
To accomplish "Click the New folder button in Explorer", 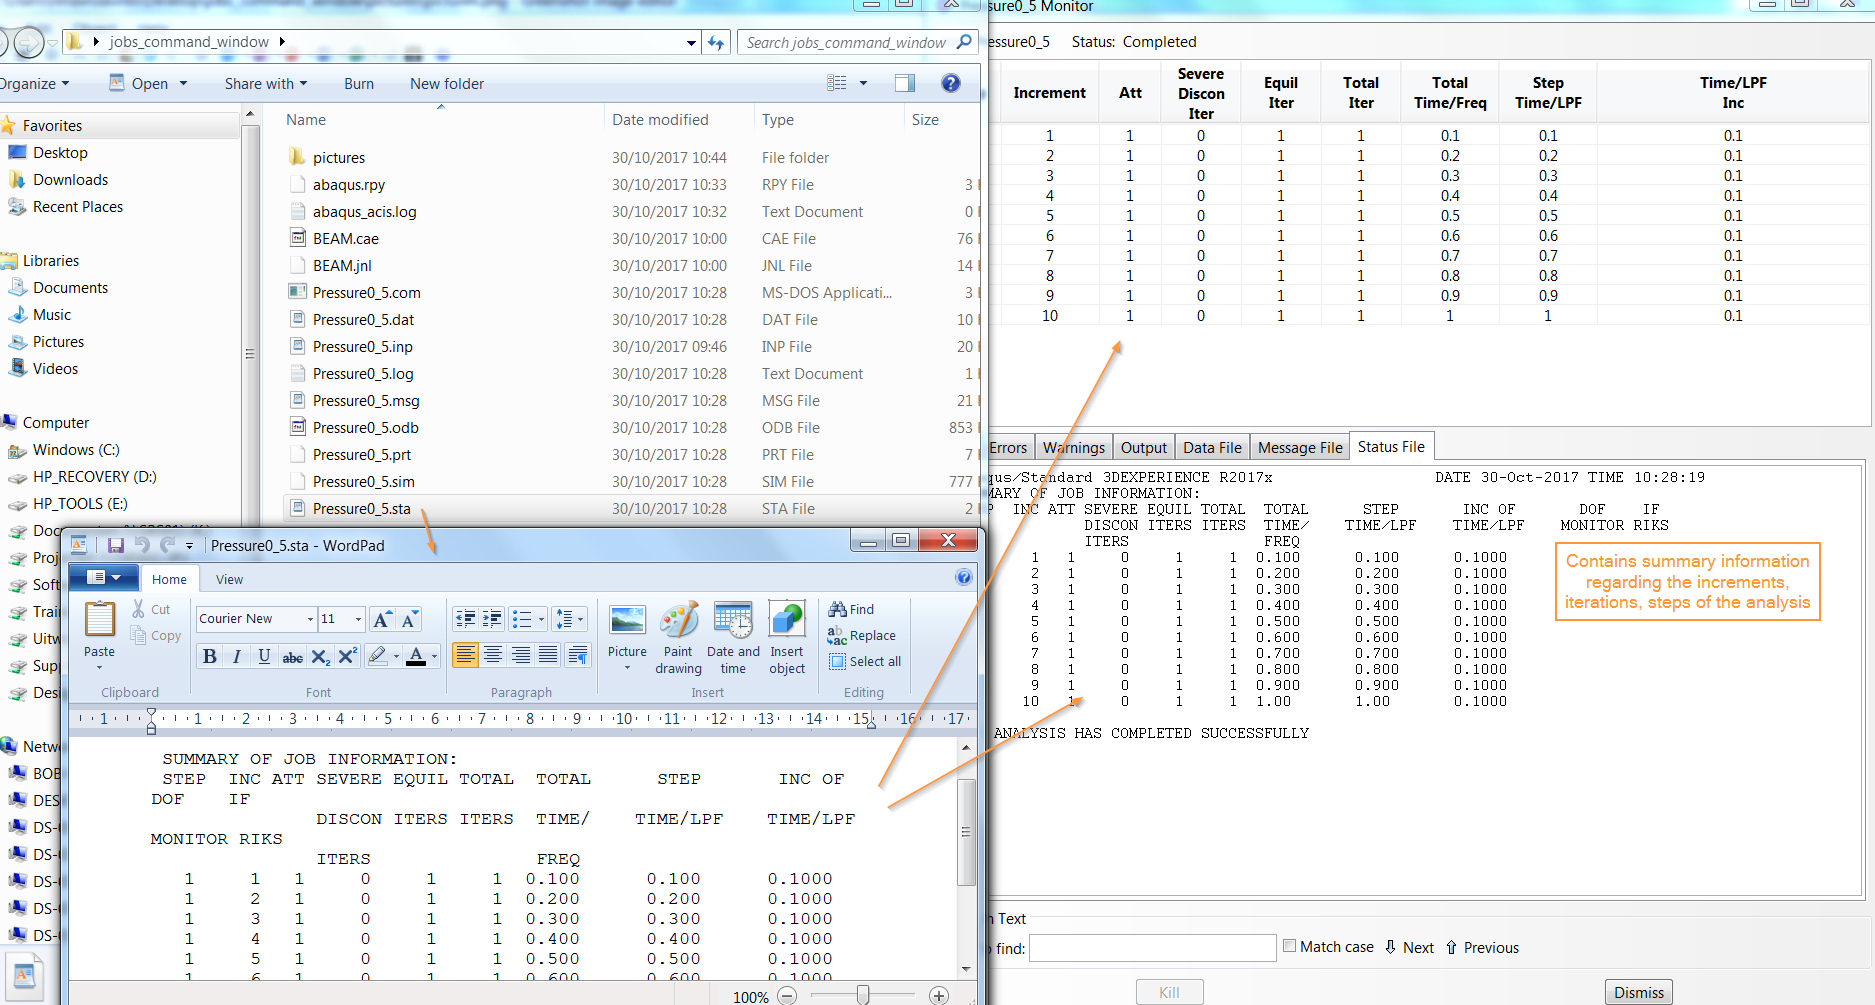I will pos(446,83).
